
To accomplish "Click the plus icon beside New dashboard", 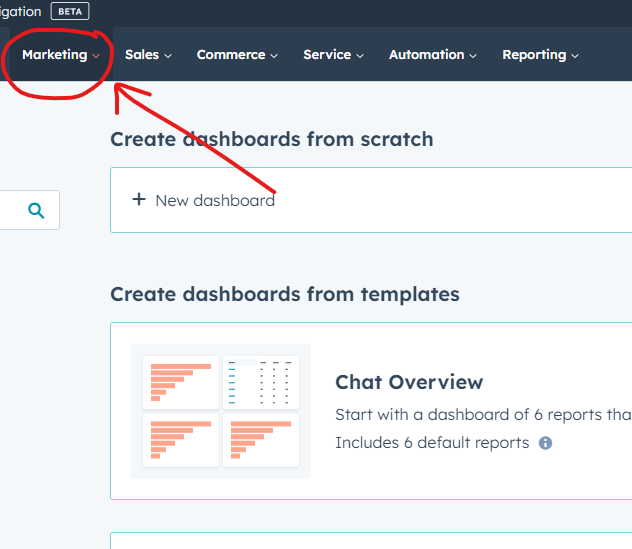I will (x=139, y=199).
